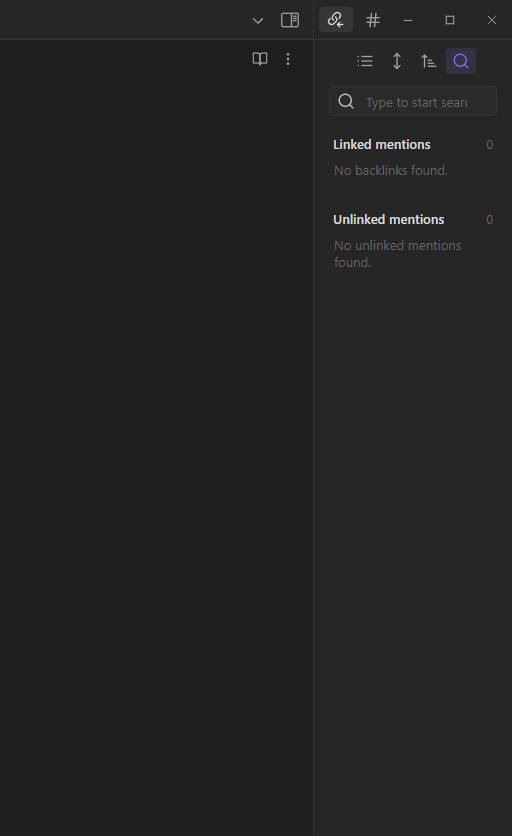Maximize the Obsidian window
Image resolution: width=512 pixels, height=836 pixels.
pos(450,20)
